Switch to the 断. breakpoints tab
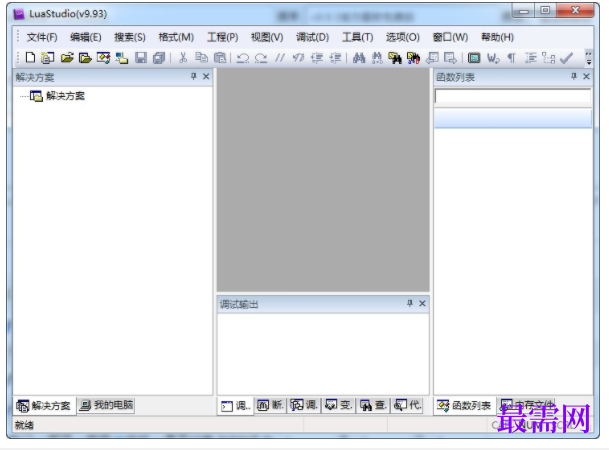609x450 pixels. 270,405
